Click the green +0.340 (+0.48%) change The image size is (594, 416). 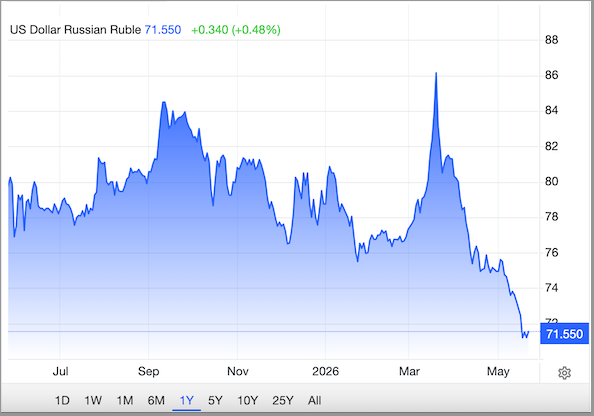(236, 30)
